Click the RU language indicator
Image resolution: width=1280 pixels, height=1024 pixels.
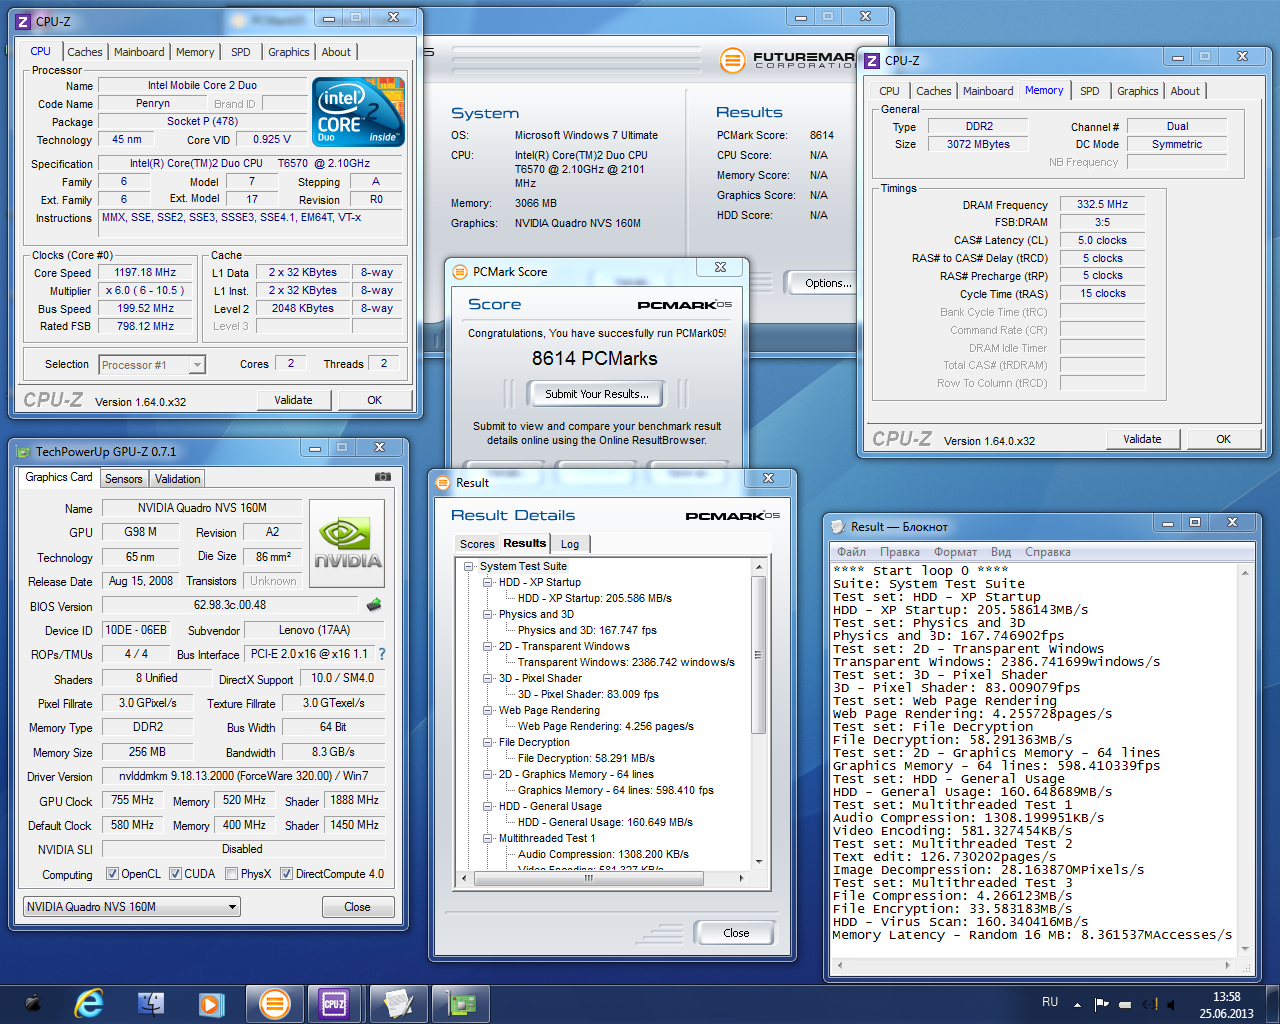pos(1050,1002)
